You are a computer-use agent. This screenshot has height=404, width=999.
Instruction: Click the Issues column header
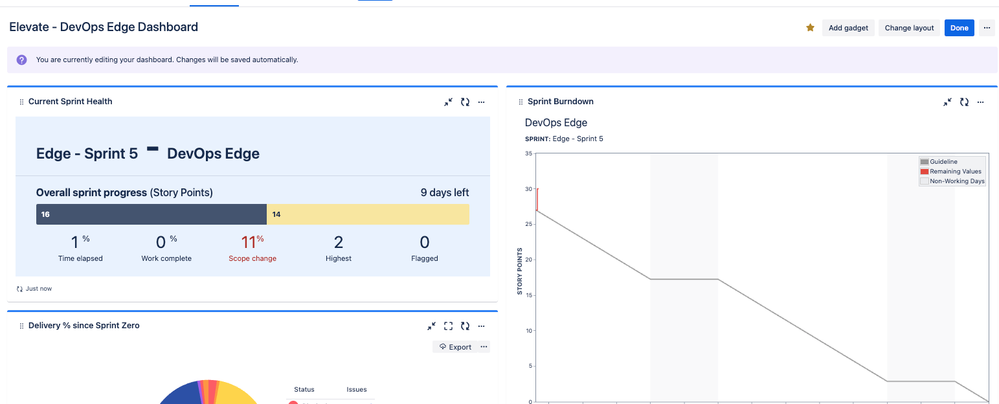357,389
